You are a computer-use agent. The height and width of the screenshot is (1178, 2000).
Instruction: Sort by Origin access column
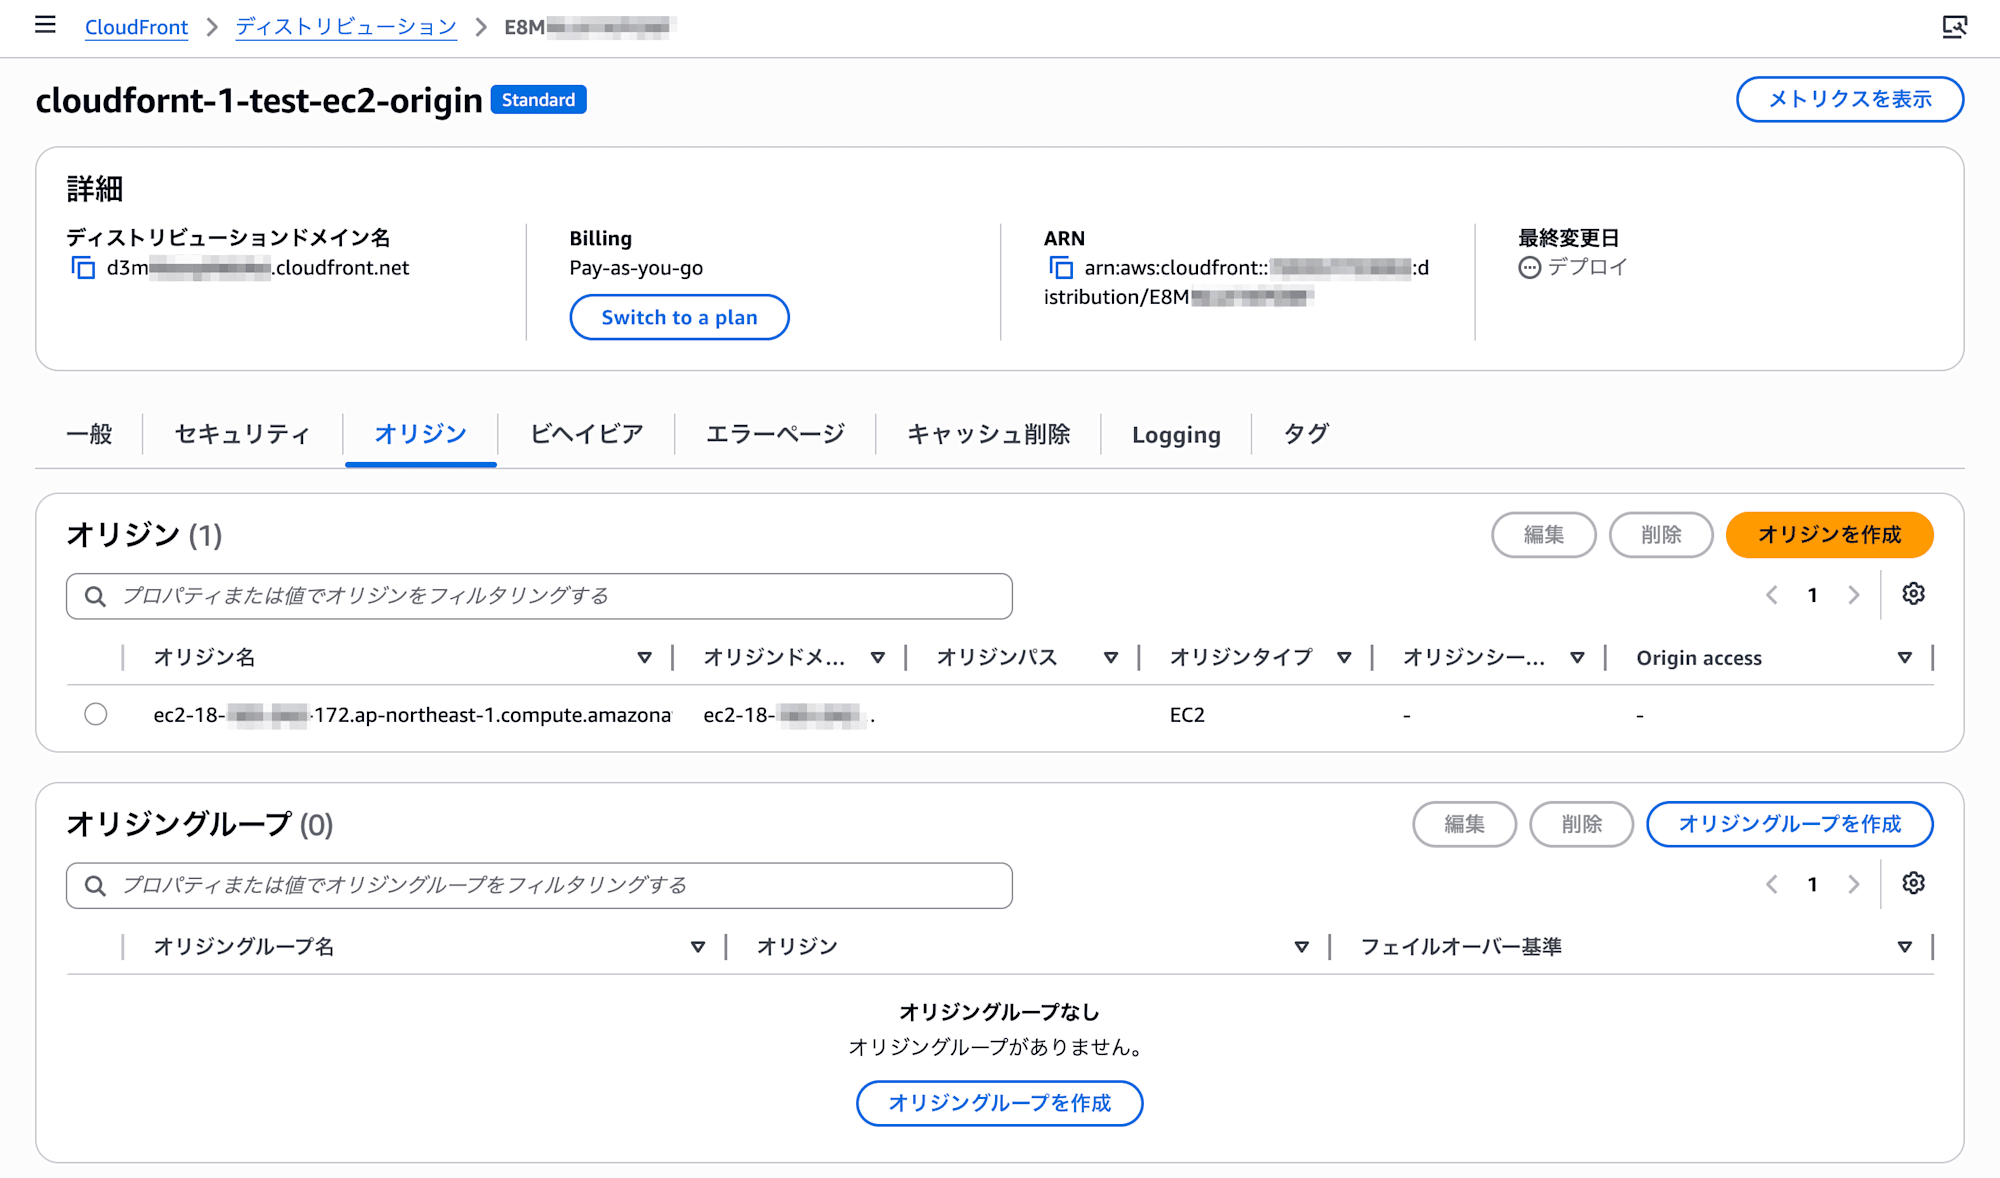coord(1904,658)
